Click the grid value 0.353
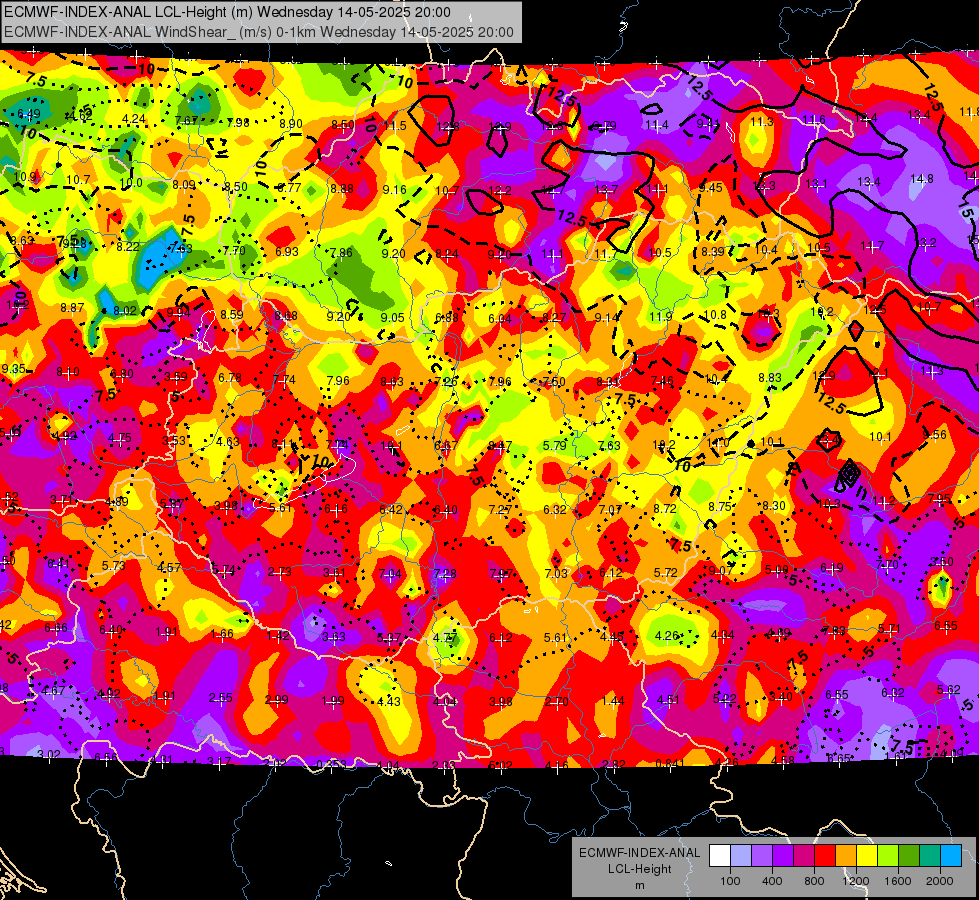Screen dimensions: 979x900 point(330,764)
